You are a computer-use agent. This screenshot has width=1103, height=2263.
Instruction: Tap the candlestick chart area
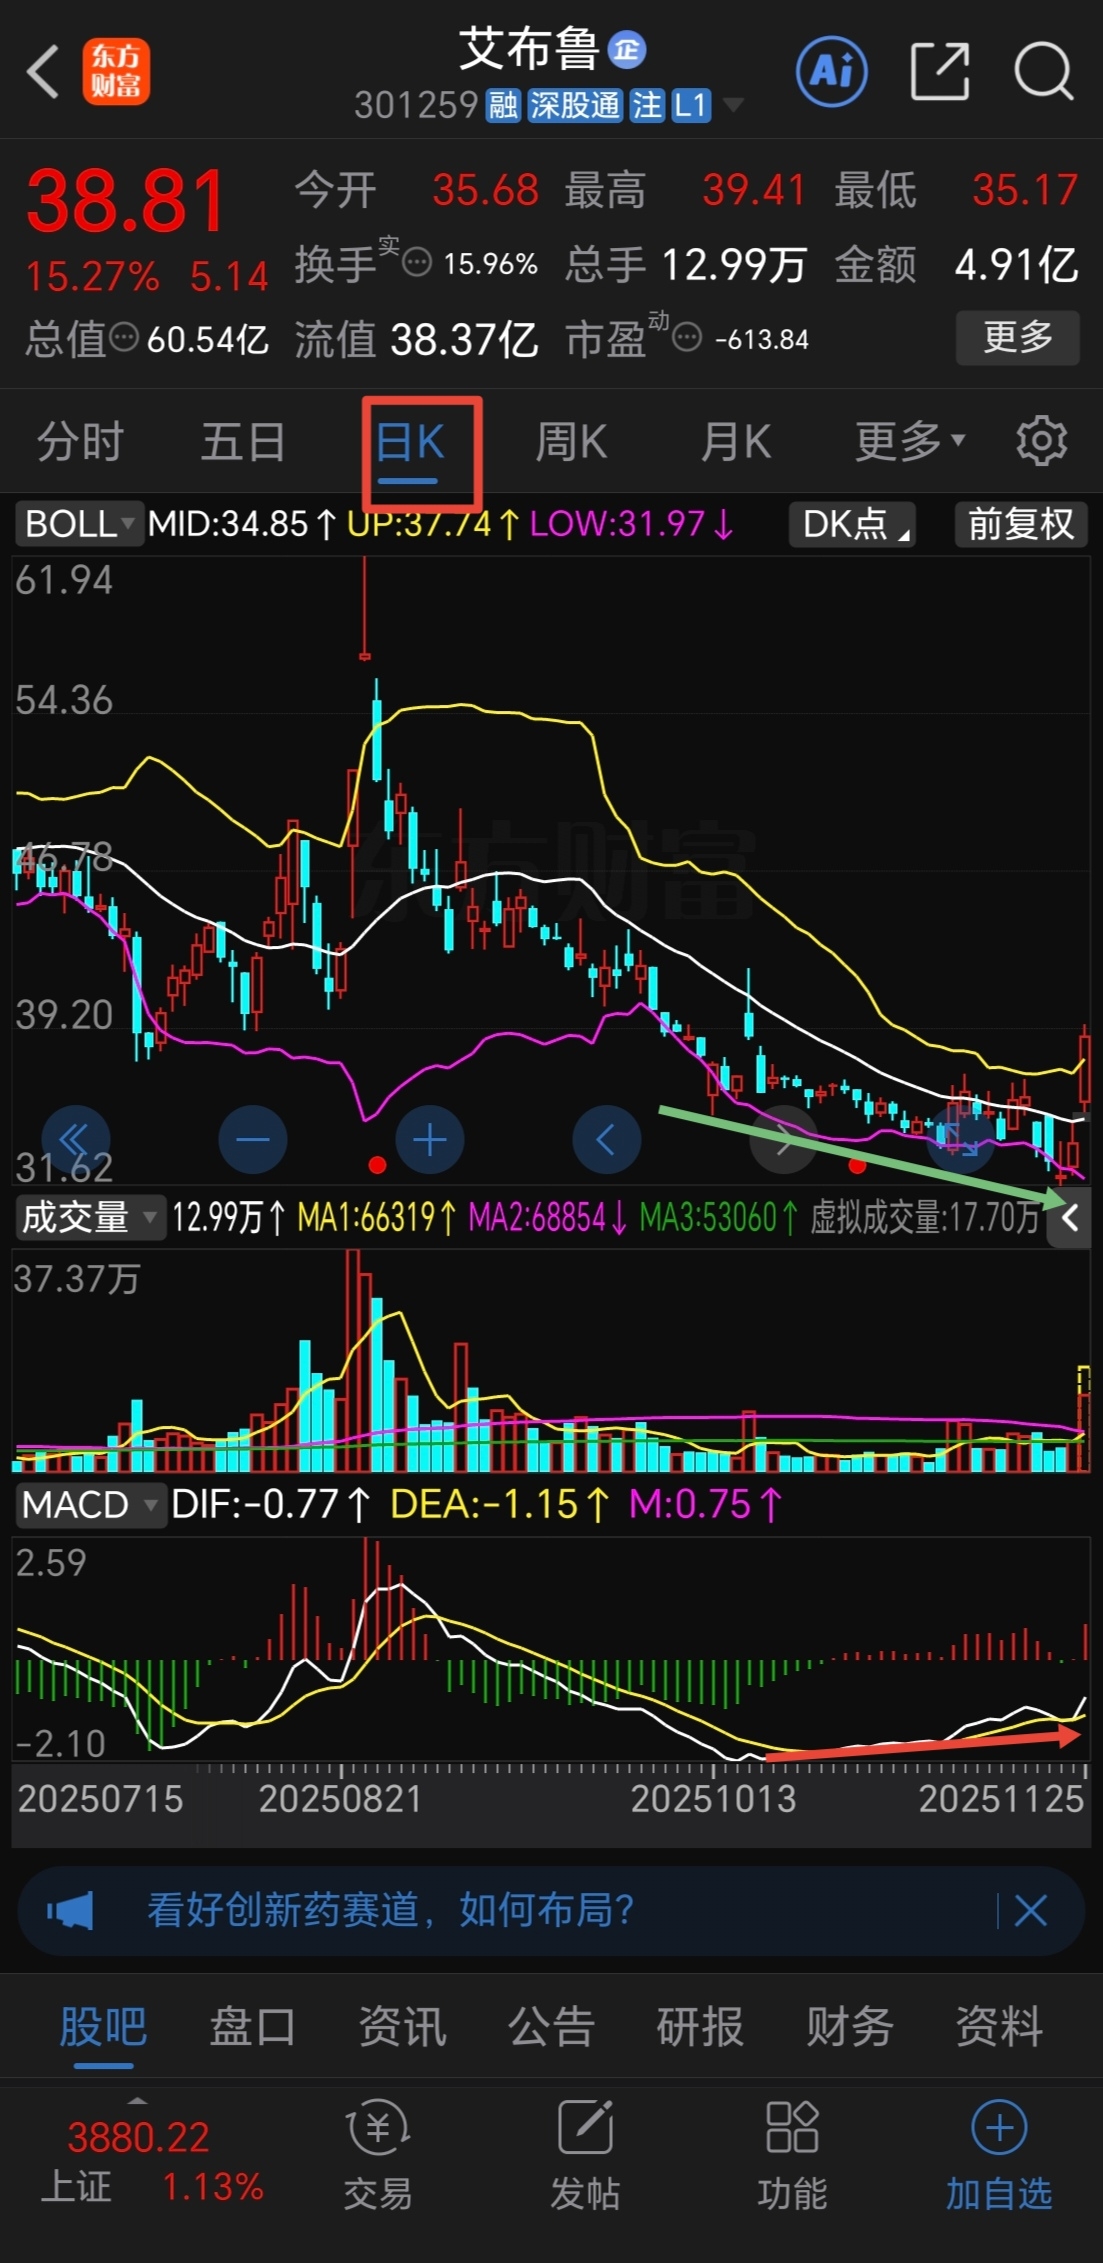(551, 870)
